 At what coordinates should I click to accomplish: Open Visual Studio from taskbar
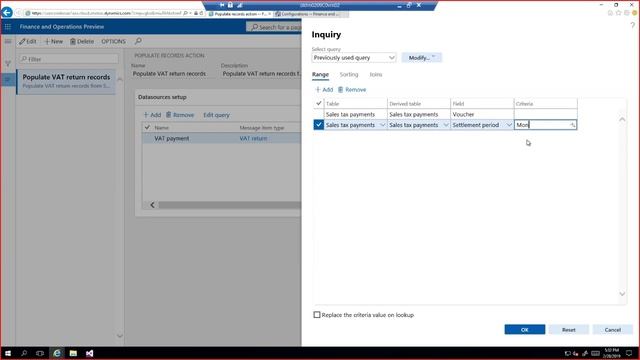pyautogui.click(x=89, y=353)
